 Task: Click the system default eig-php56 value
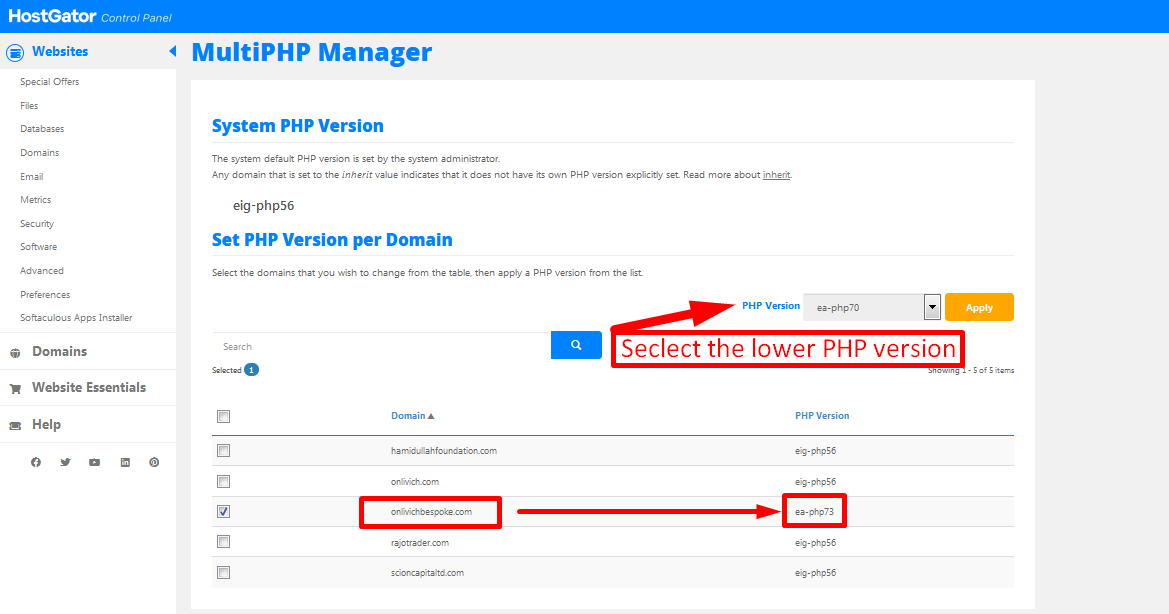click(263, 206)
